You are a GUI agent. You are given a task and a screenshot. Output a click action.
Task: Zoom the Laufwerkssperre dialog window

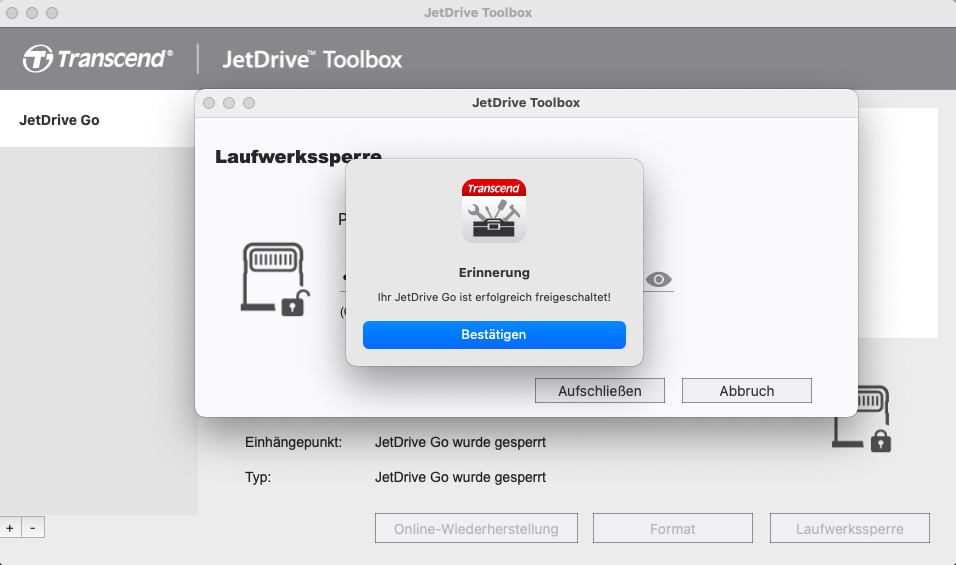pos(249,103)
